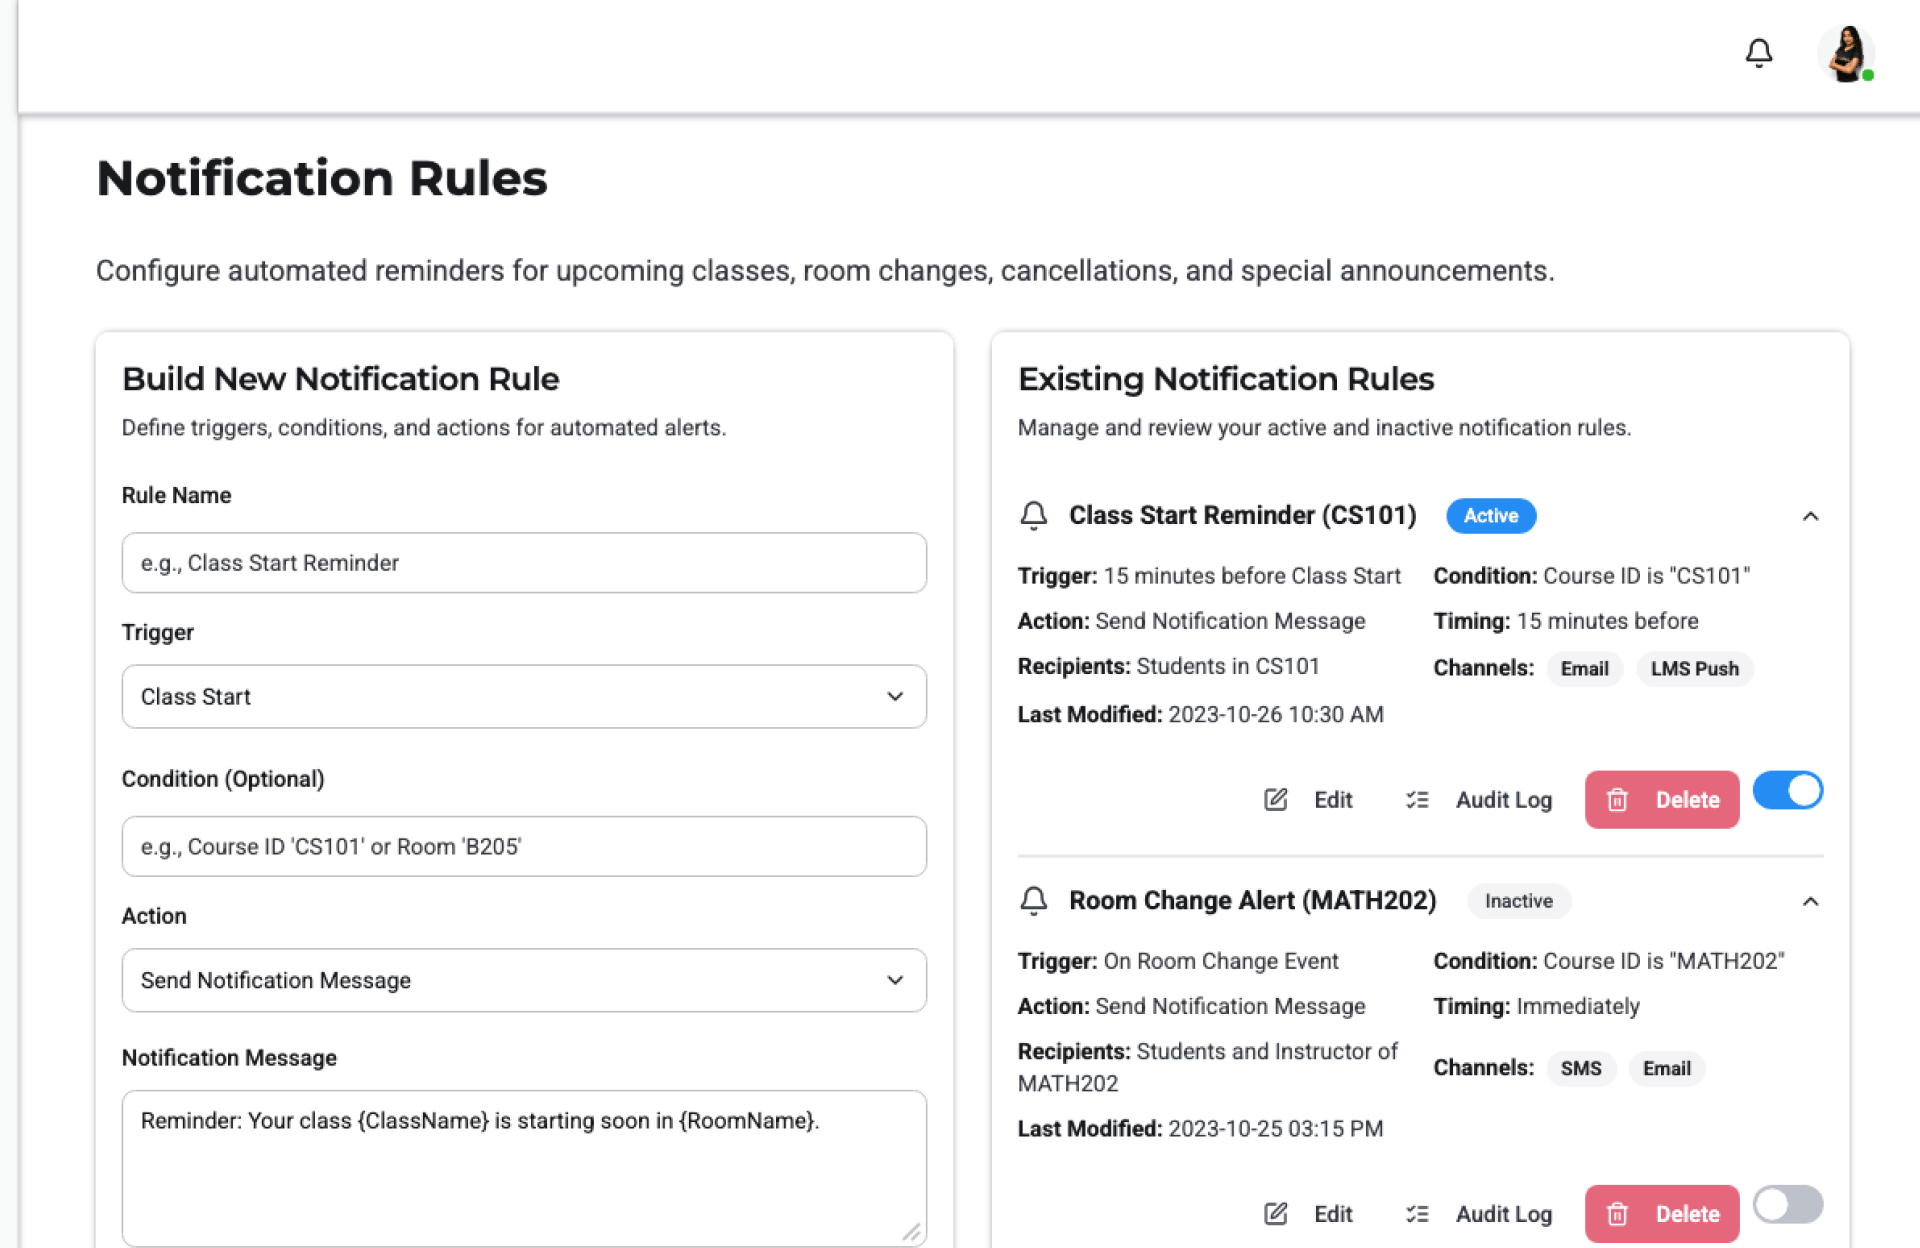Screen dimensions: 1920x1248
Task: Open the Trigger dropdown showing Class Start
Action: click(x=523, y=697)
